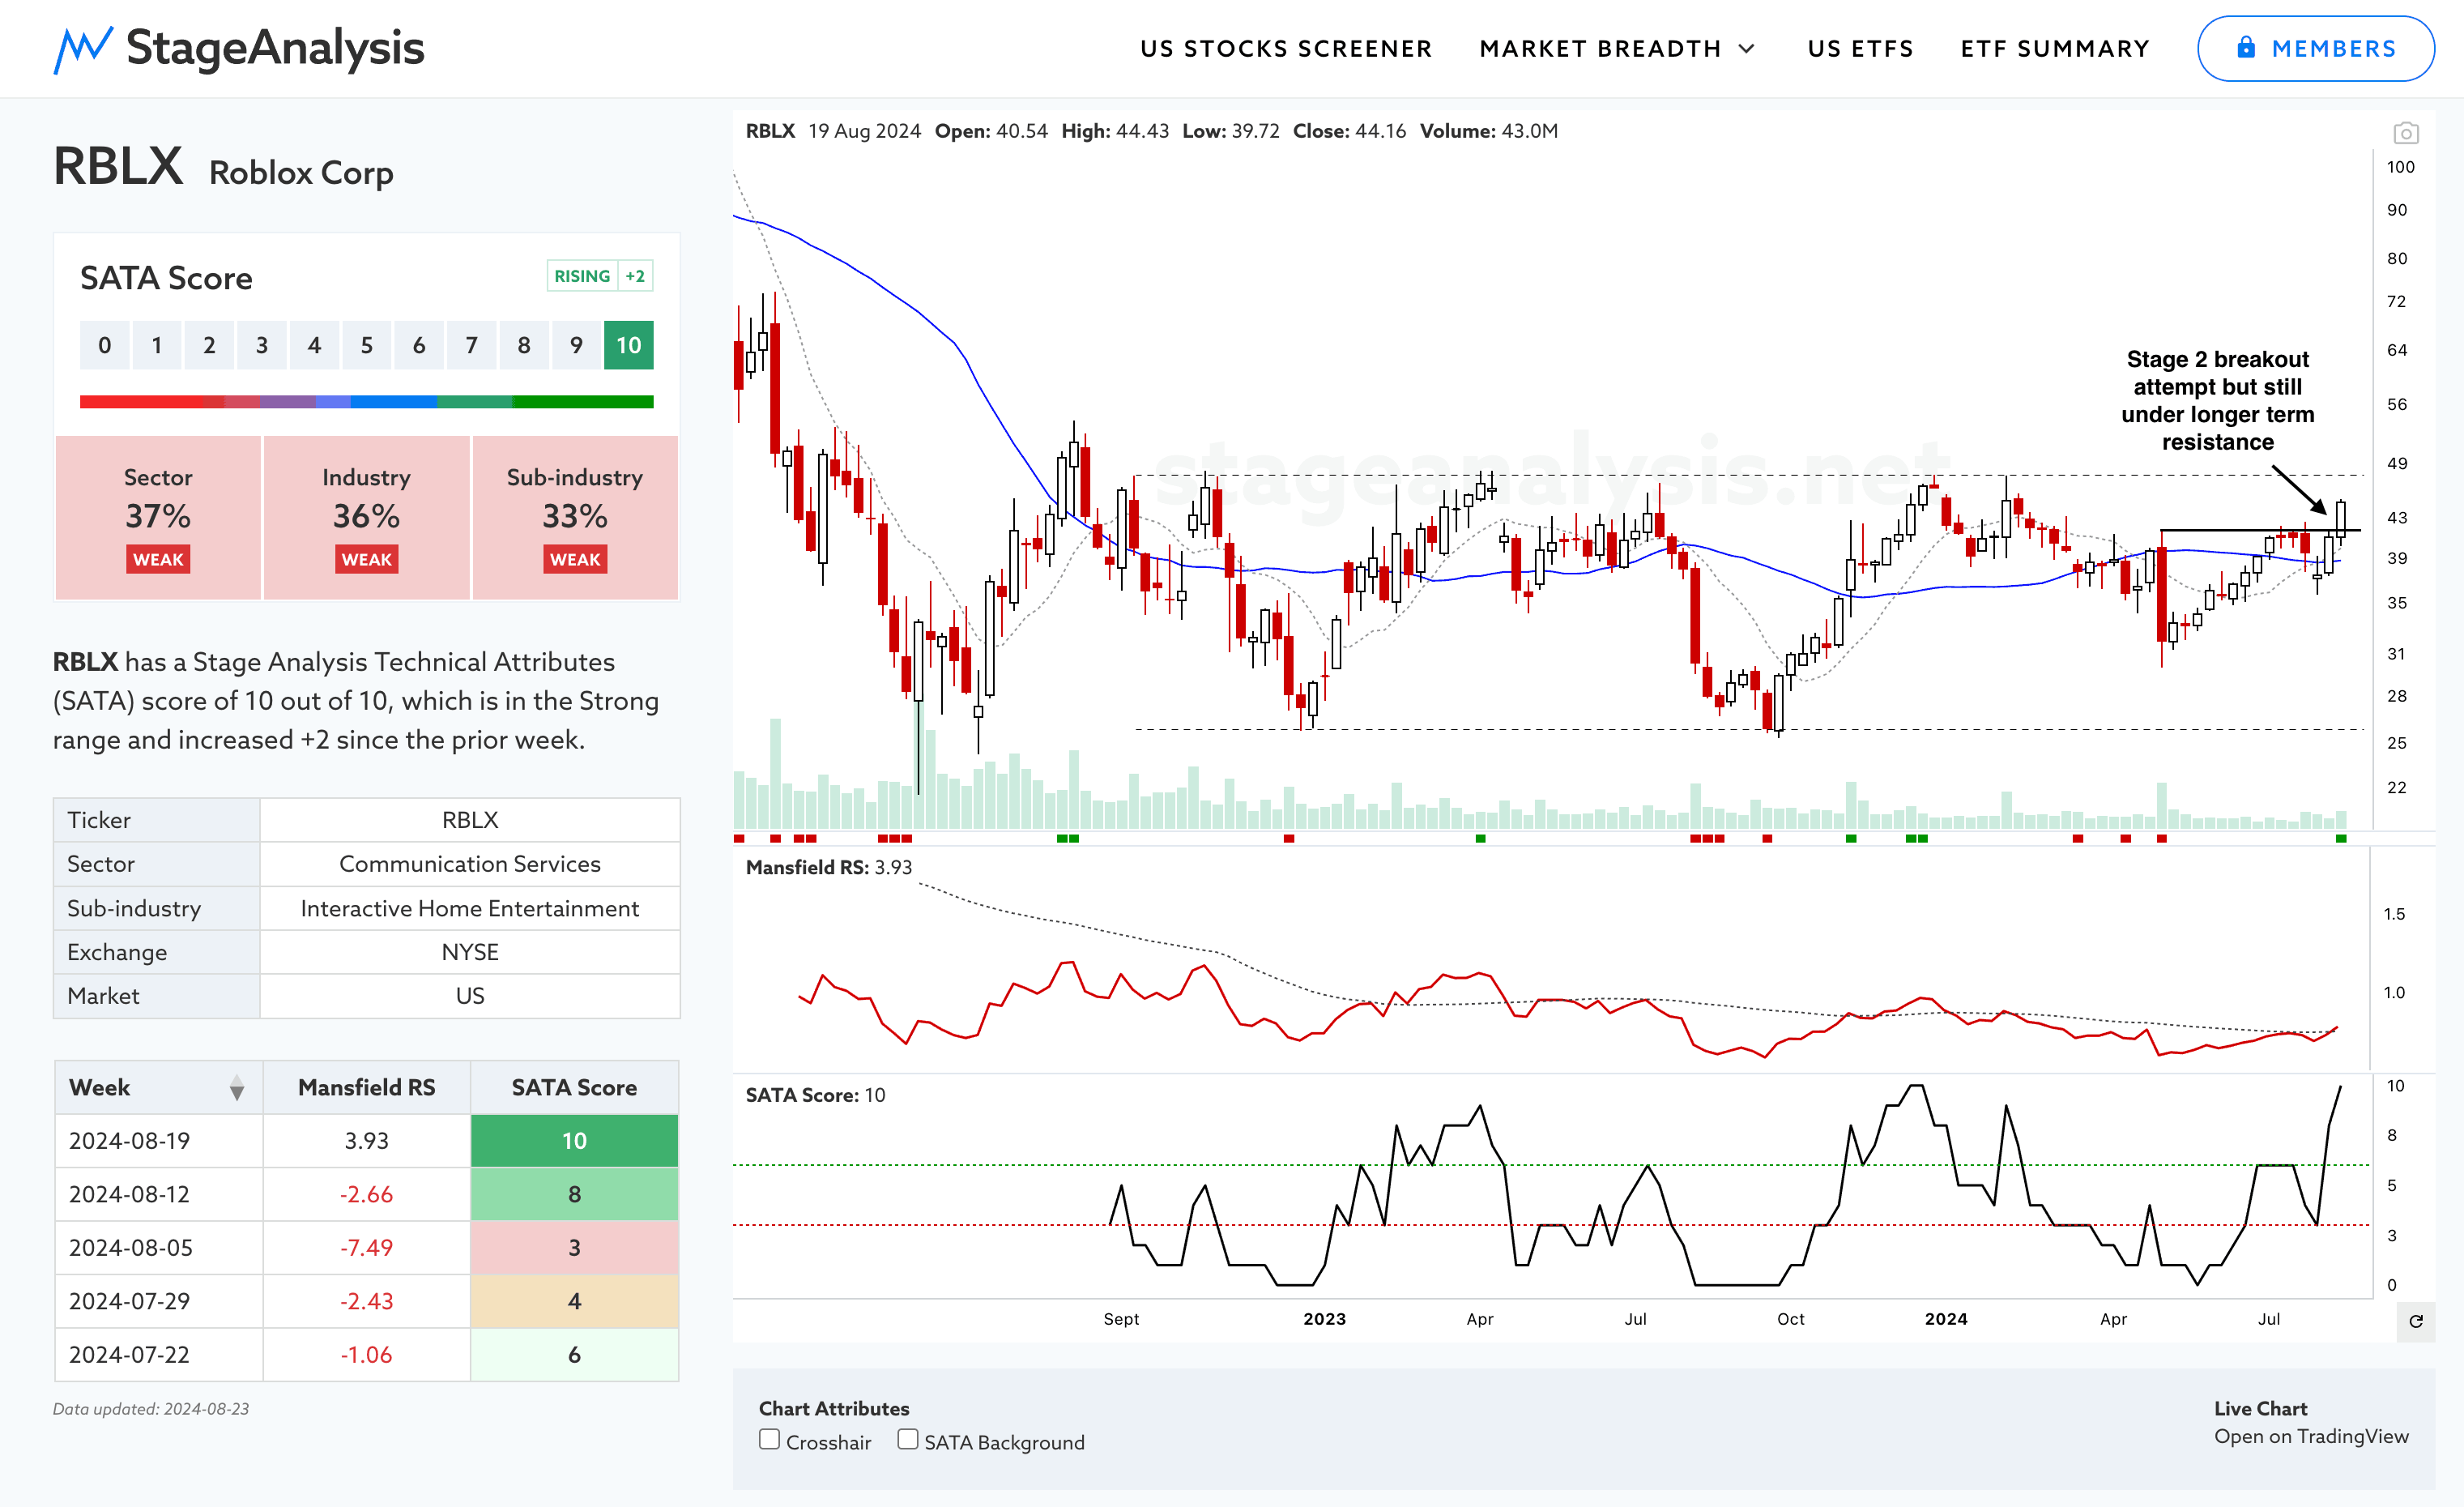Click the lock icon in Members button
Image resolution: width=2464 pixels, height=1507 pixels.
tap(2246, 47)
